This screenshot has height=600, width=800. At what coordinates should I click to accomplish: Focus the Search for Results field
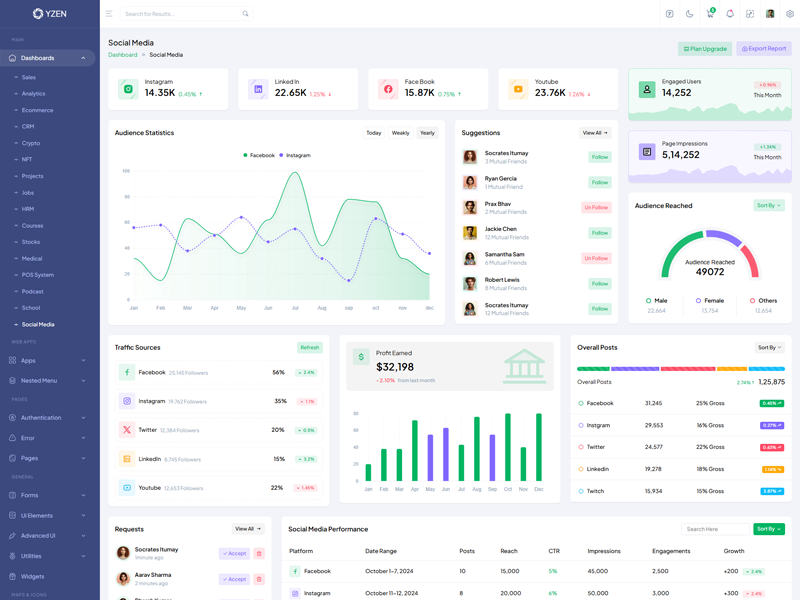tap(180, 14)
